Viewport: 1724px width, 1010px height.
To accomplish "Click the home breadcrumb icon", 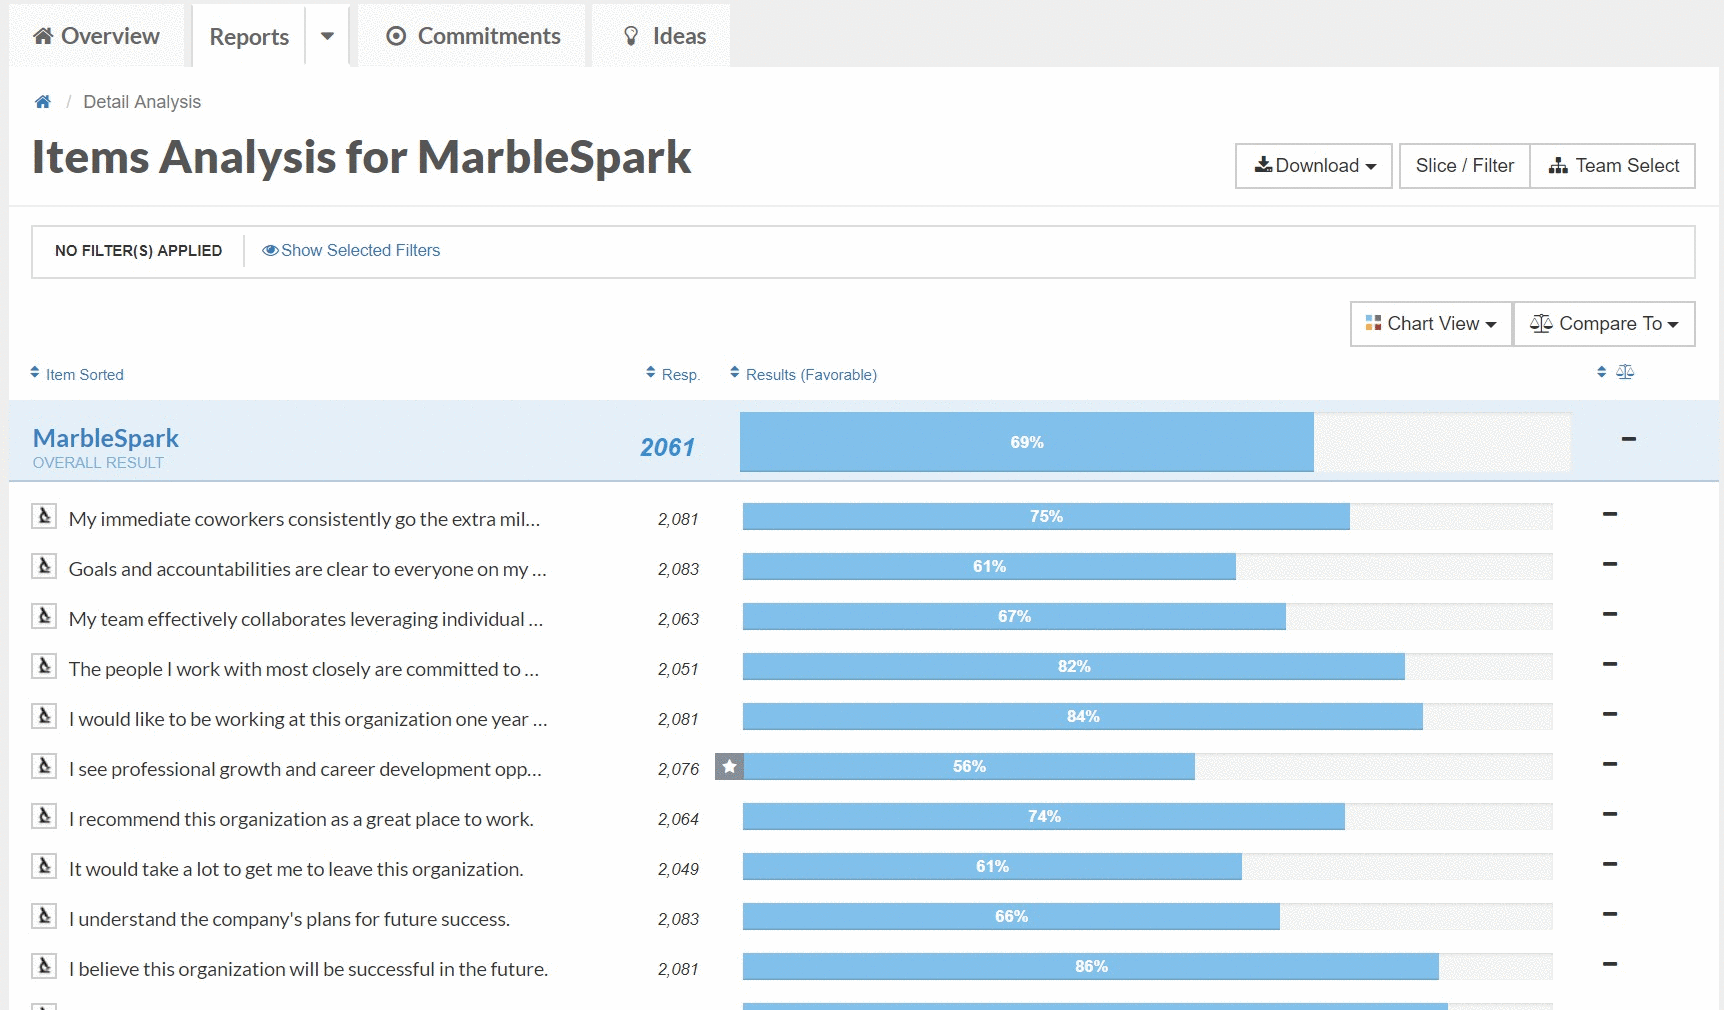I will pyautogui.click(x=43, y=102).
